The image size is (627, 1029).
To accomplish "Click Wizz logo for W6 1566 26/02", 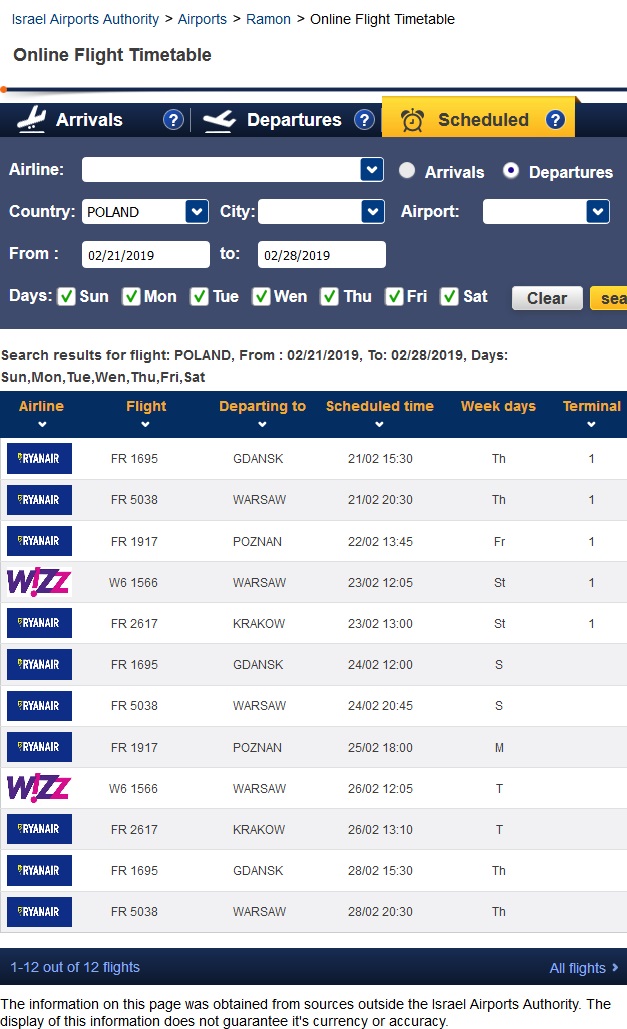I will 39,788.
